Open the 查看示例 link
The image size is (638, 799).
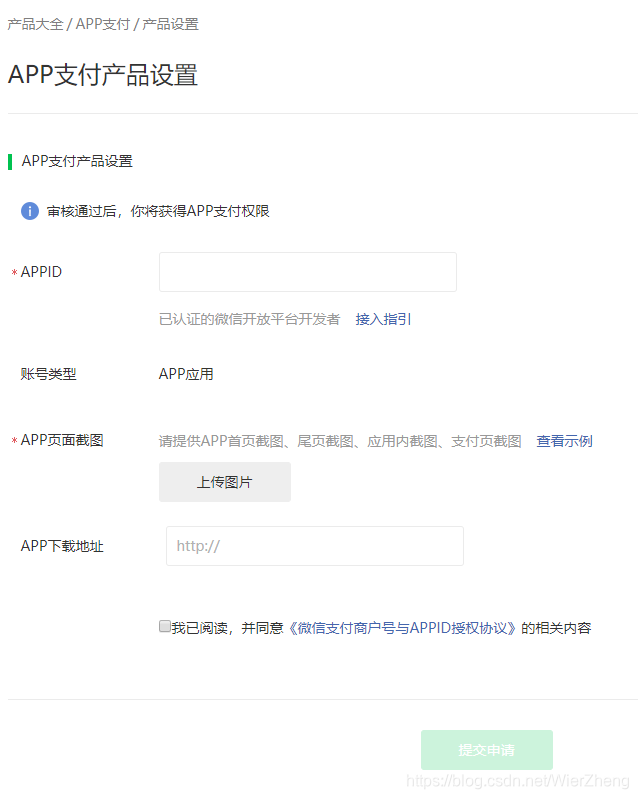tap(564, 441)
